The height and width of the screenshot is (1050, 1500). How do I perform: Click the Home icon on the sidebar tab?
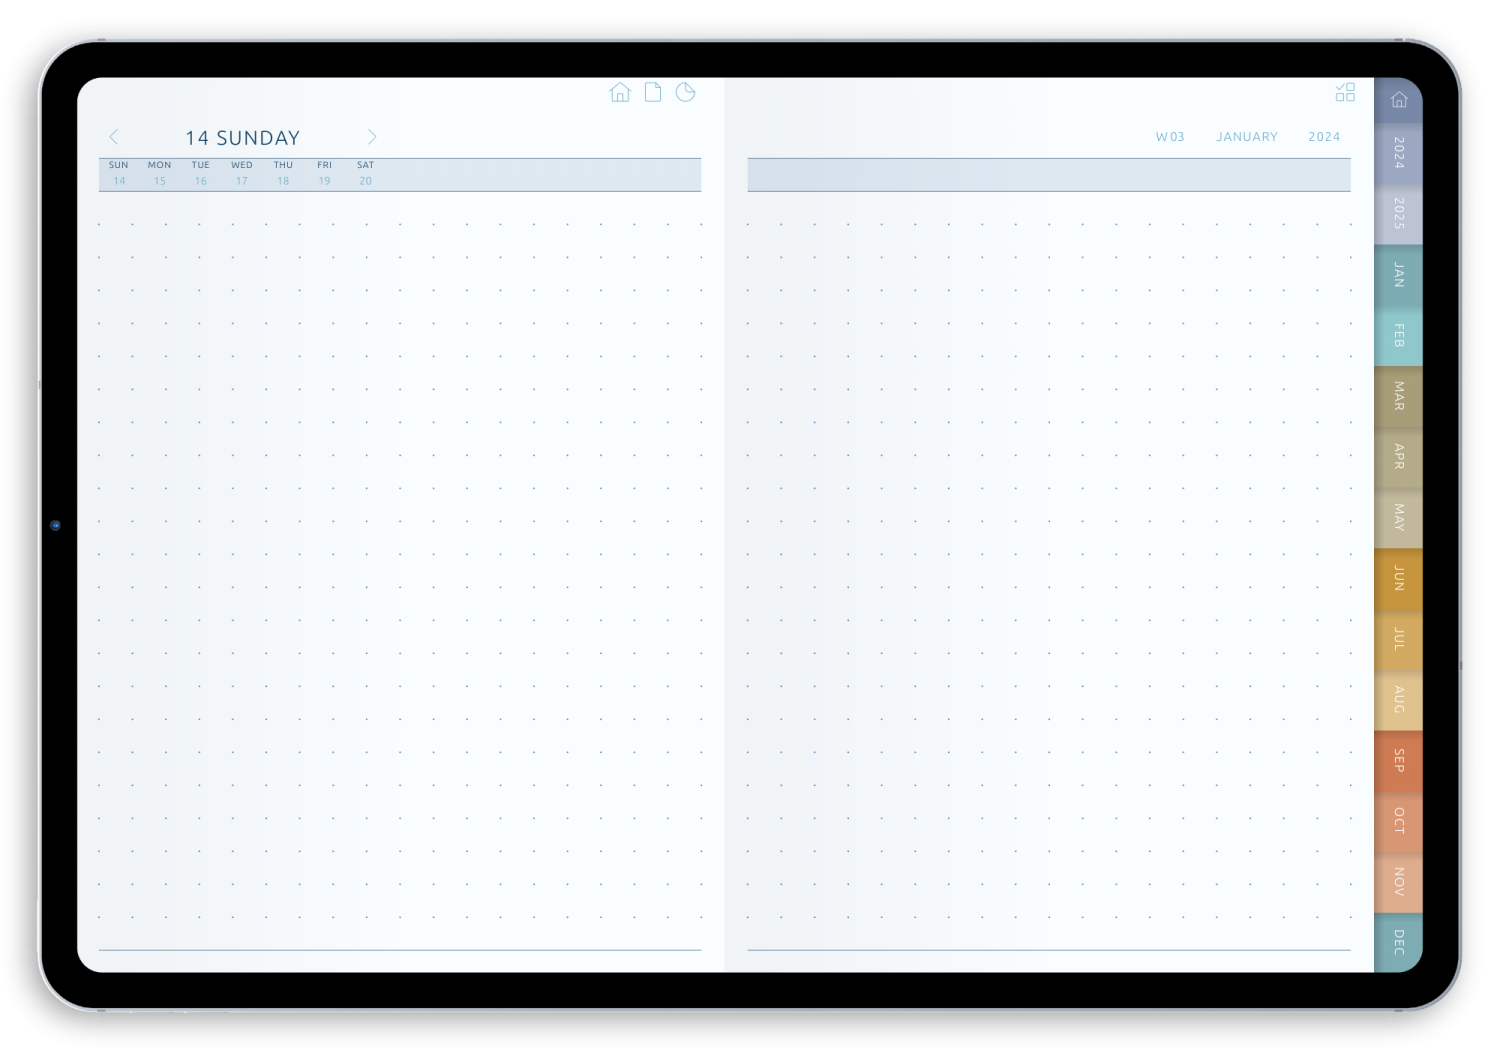click(x=1398, y=99)
